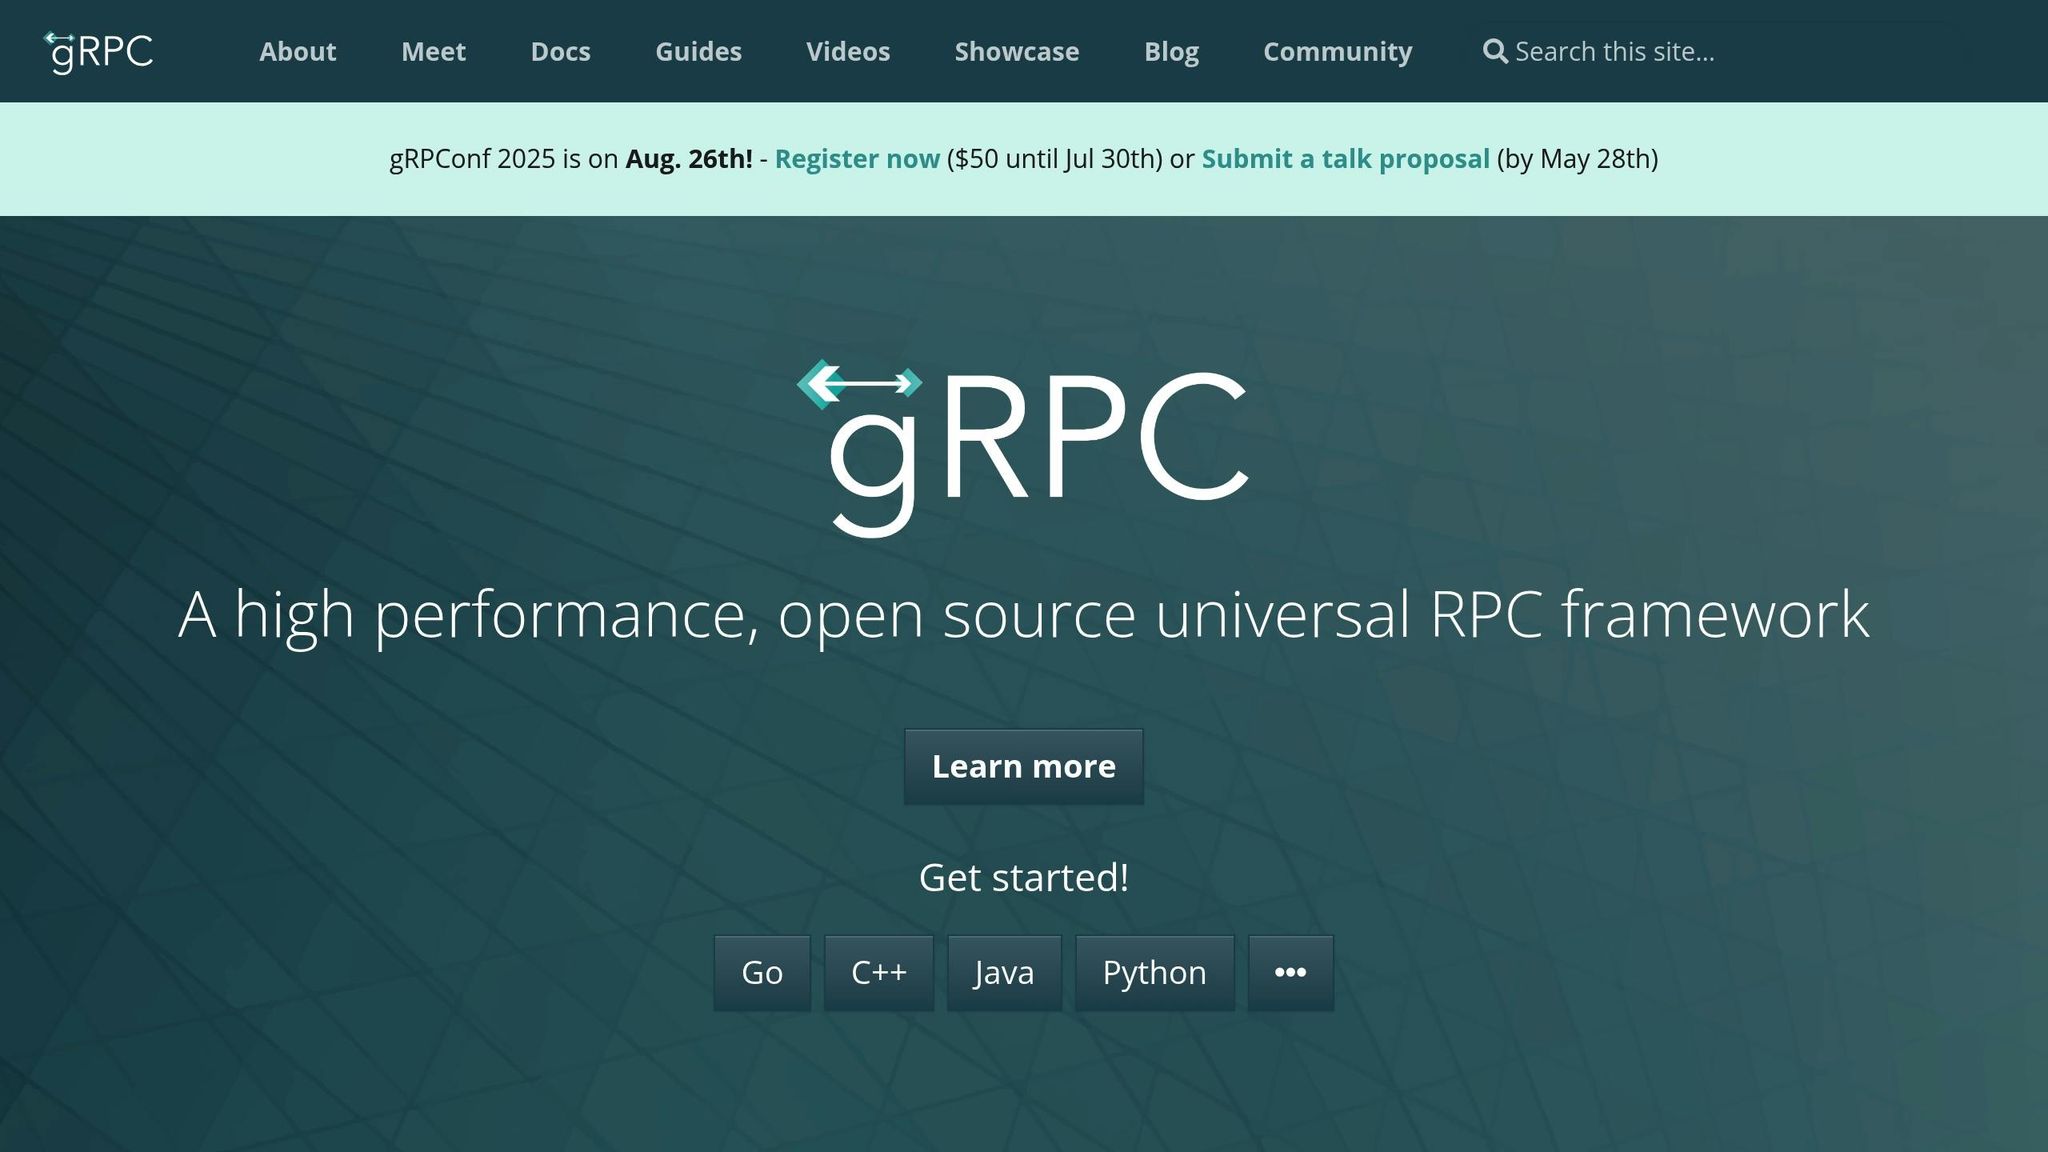2048x1152 pixels.
Task: Click the search magnifier icon
Action: (x=1496, y=51)
